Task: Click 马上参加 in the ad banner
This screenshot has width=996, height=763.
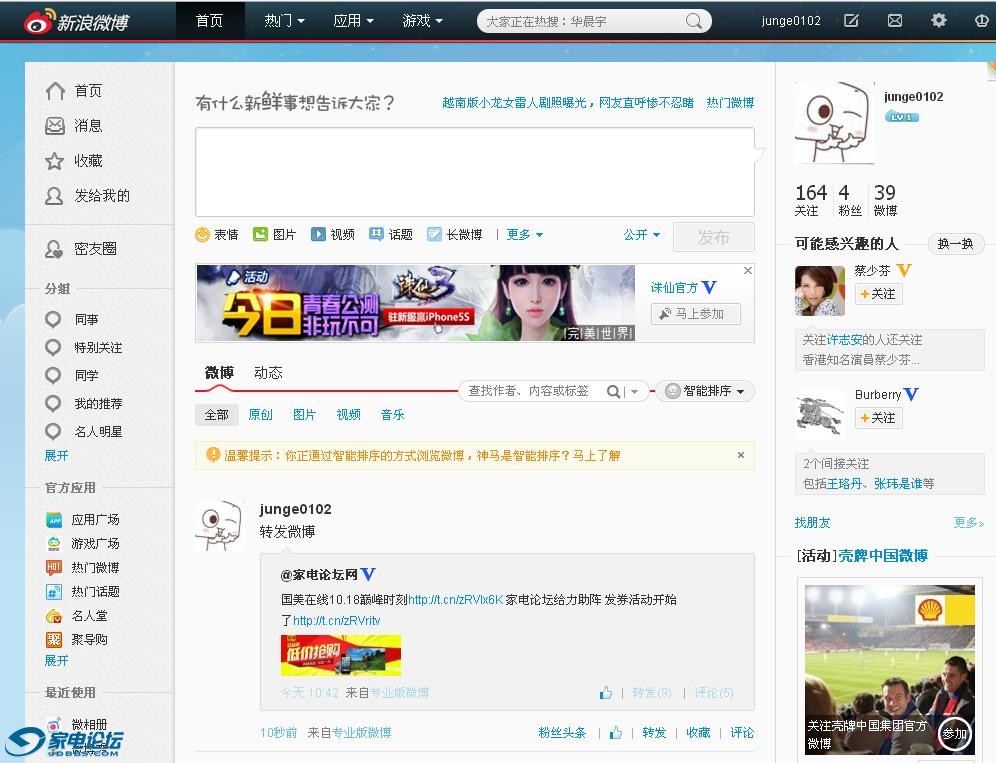Action: tap(696, 314)
